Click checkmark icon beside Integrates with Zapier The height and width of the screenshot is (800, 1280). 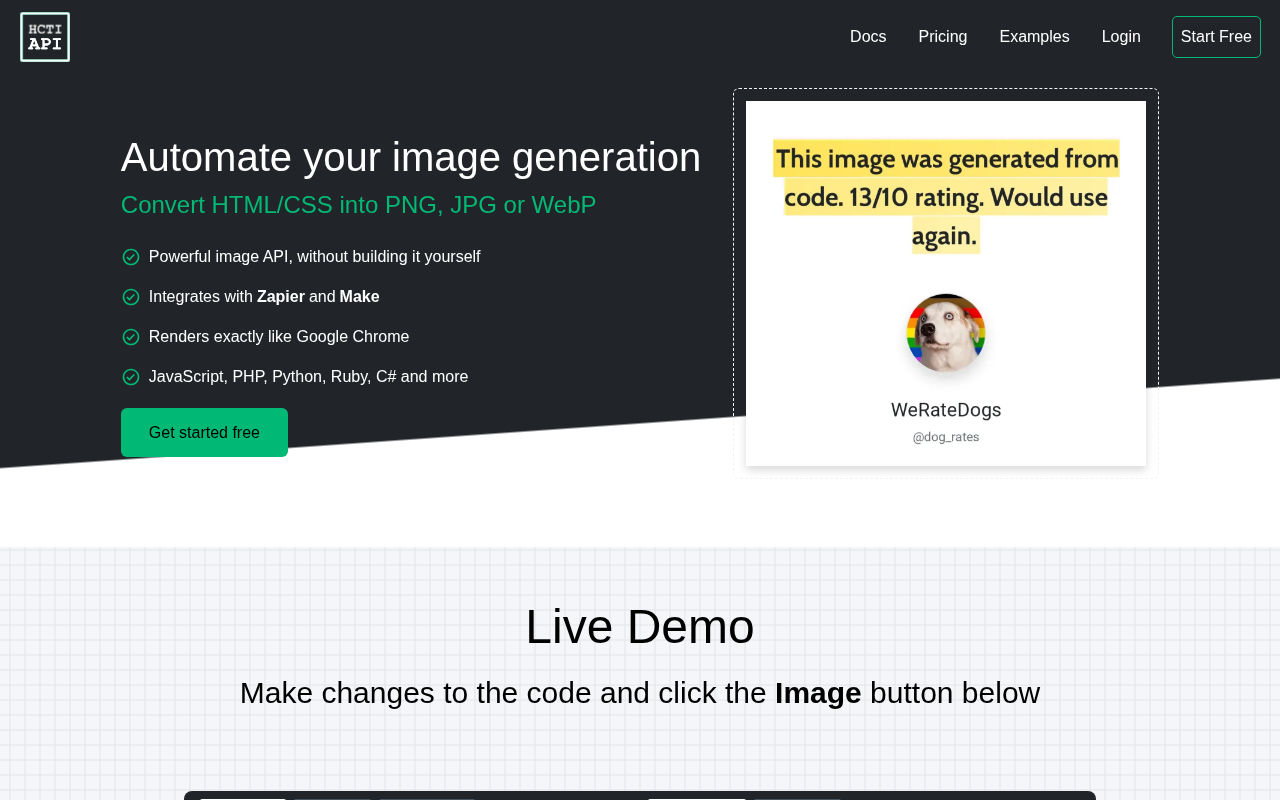pos(131,297)
